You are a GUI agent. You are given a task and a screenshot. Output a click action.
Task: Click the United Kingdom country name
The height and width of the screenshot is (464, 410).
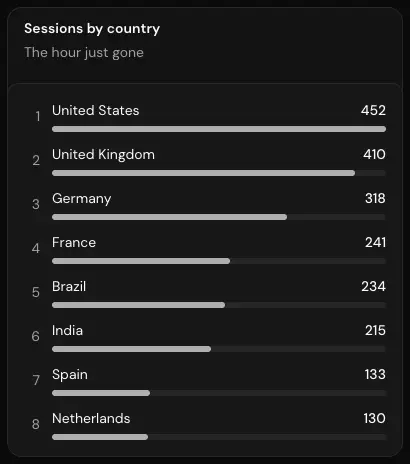pyautogui.click(x=103, y=154)
